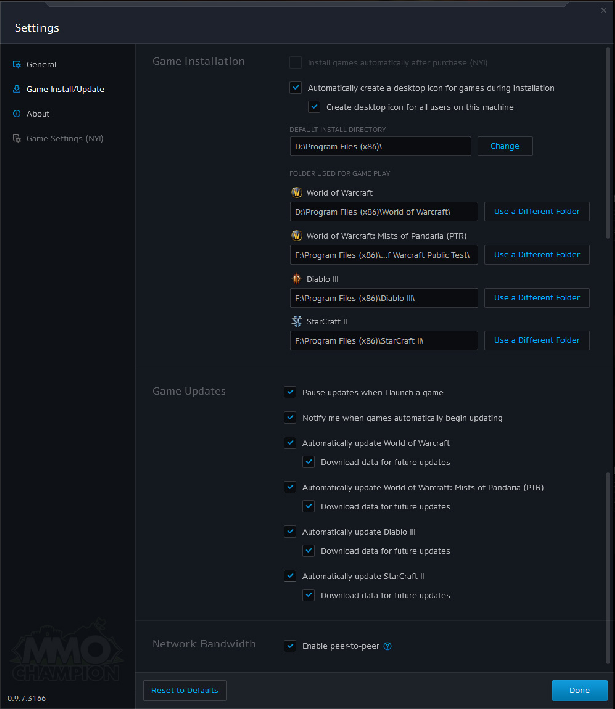Click the General sidebar icon
615x709 pixels.
coord(17,64)
